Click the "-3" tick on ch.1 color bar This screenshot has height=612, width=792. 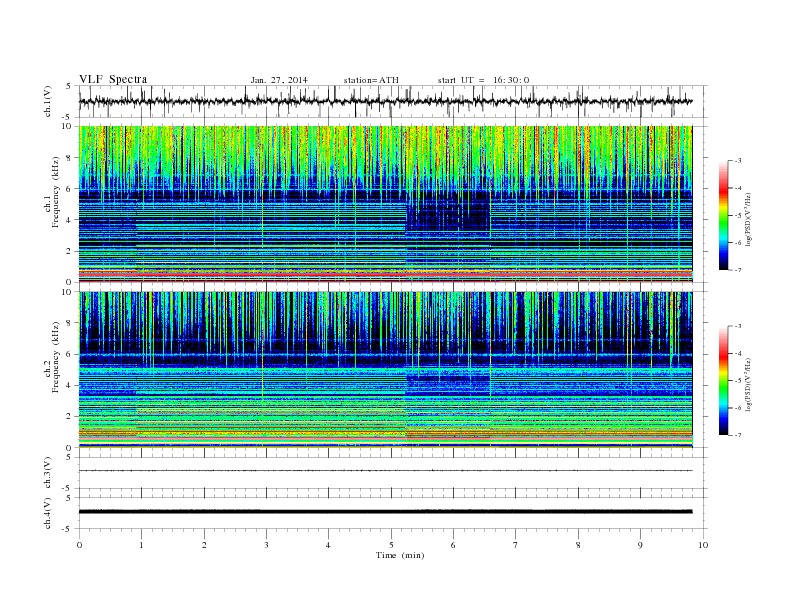[x=738, y=161]
